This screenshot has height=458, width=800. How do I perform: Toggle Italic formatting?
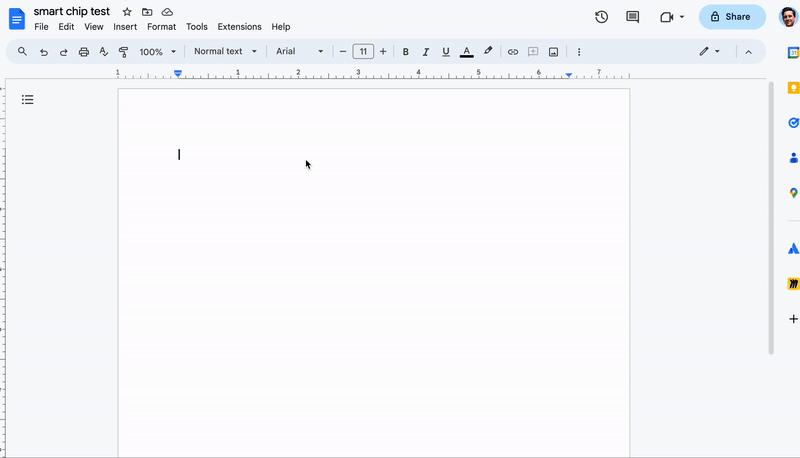click(x=426, y=52)
